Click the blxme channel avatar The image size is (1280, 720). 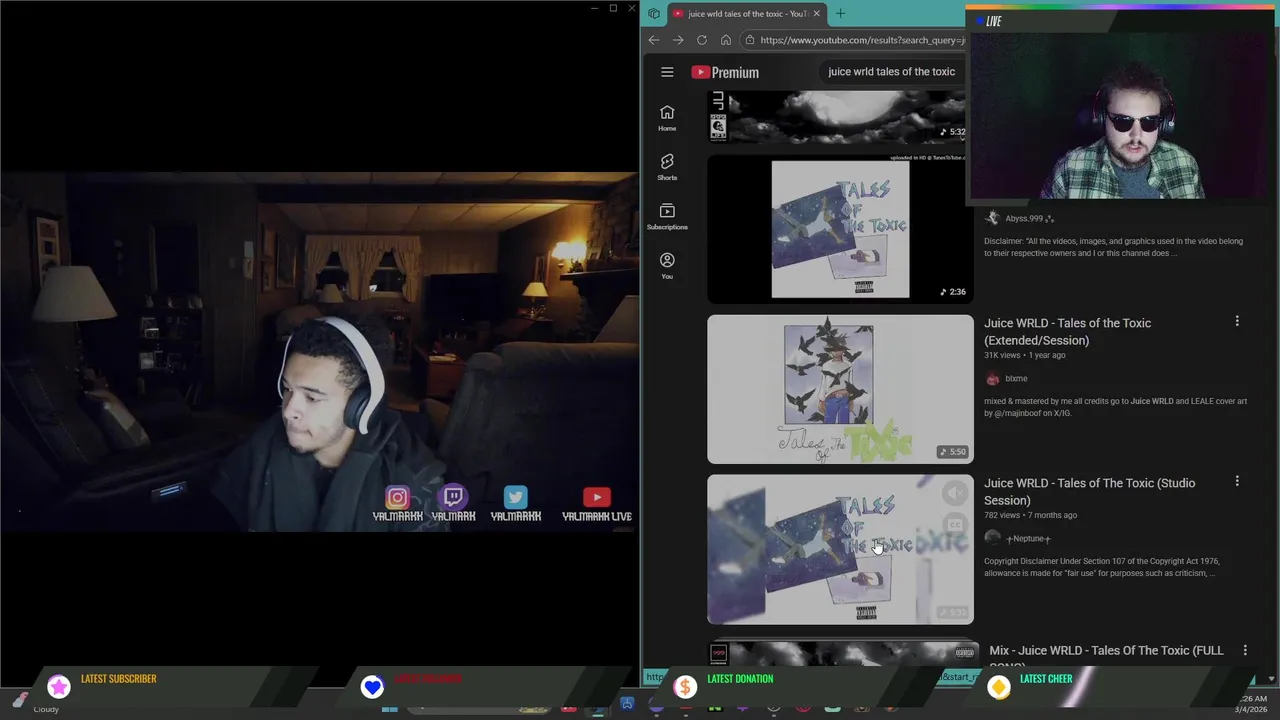(992, 379)
